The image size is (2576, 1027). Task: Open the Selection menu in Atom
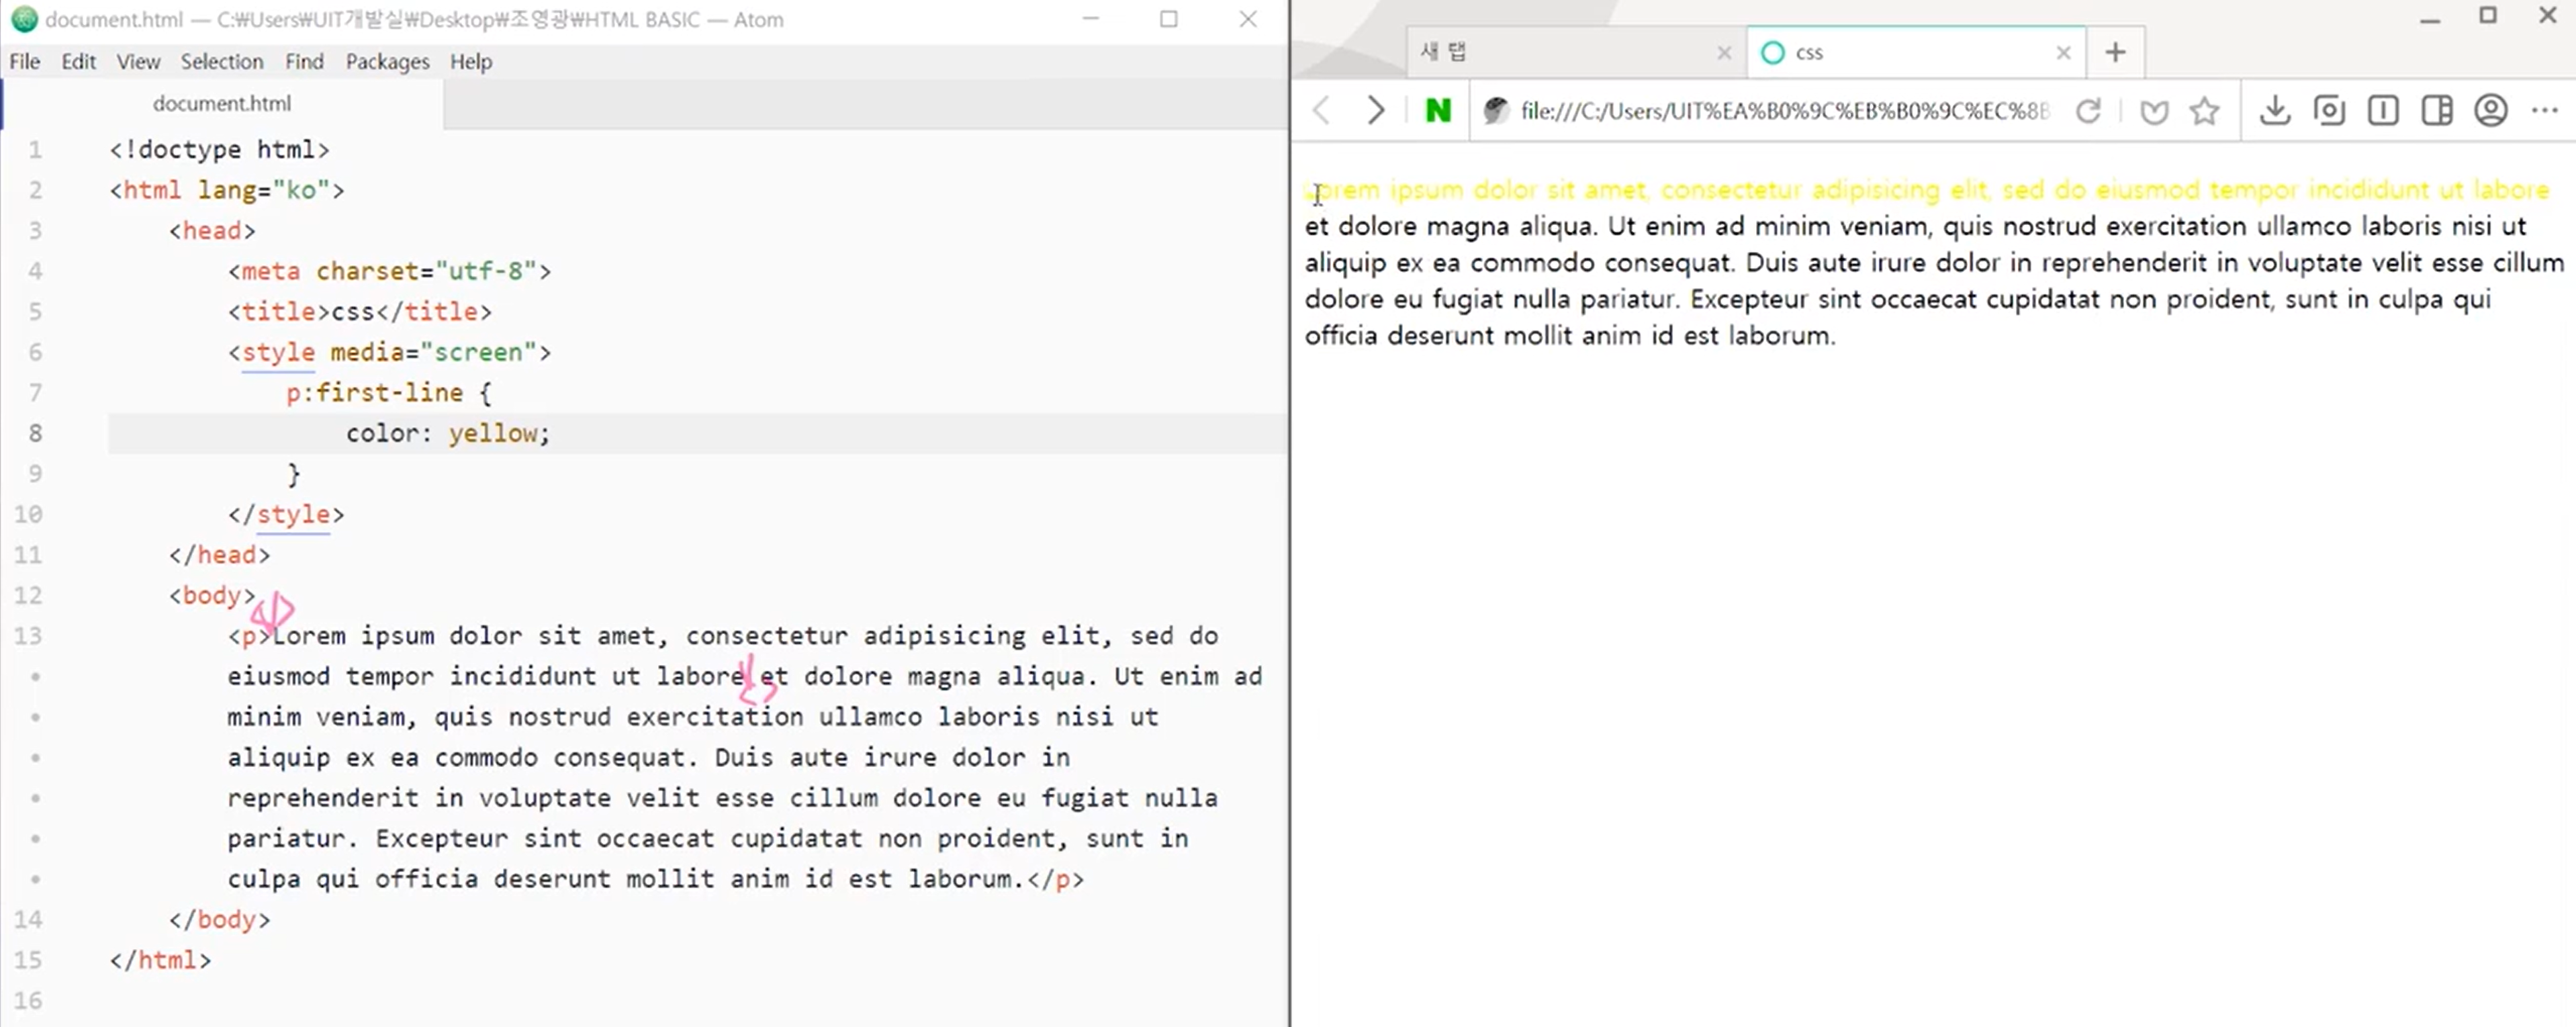[x=221, y=61]
